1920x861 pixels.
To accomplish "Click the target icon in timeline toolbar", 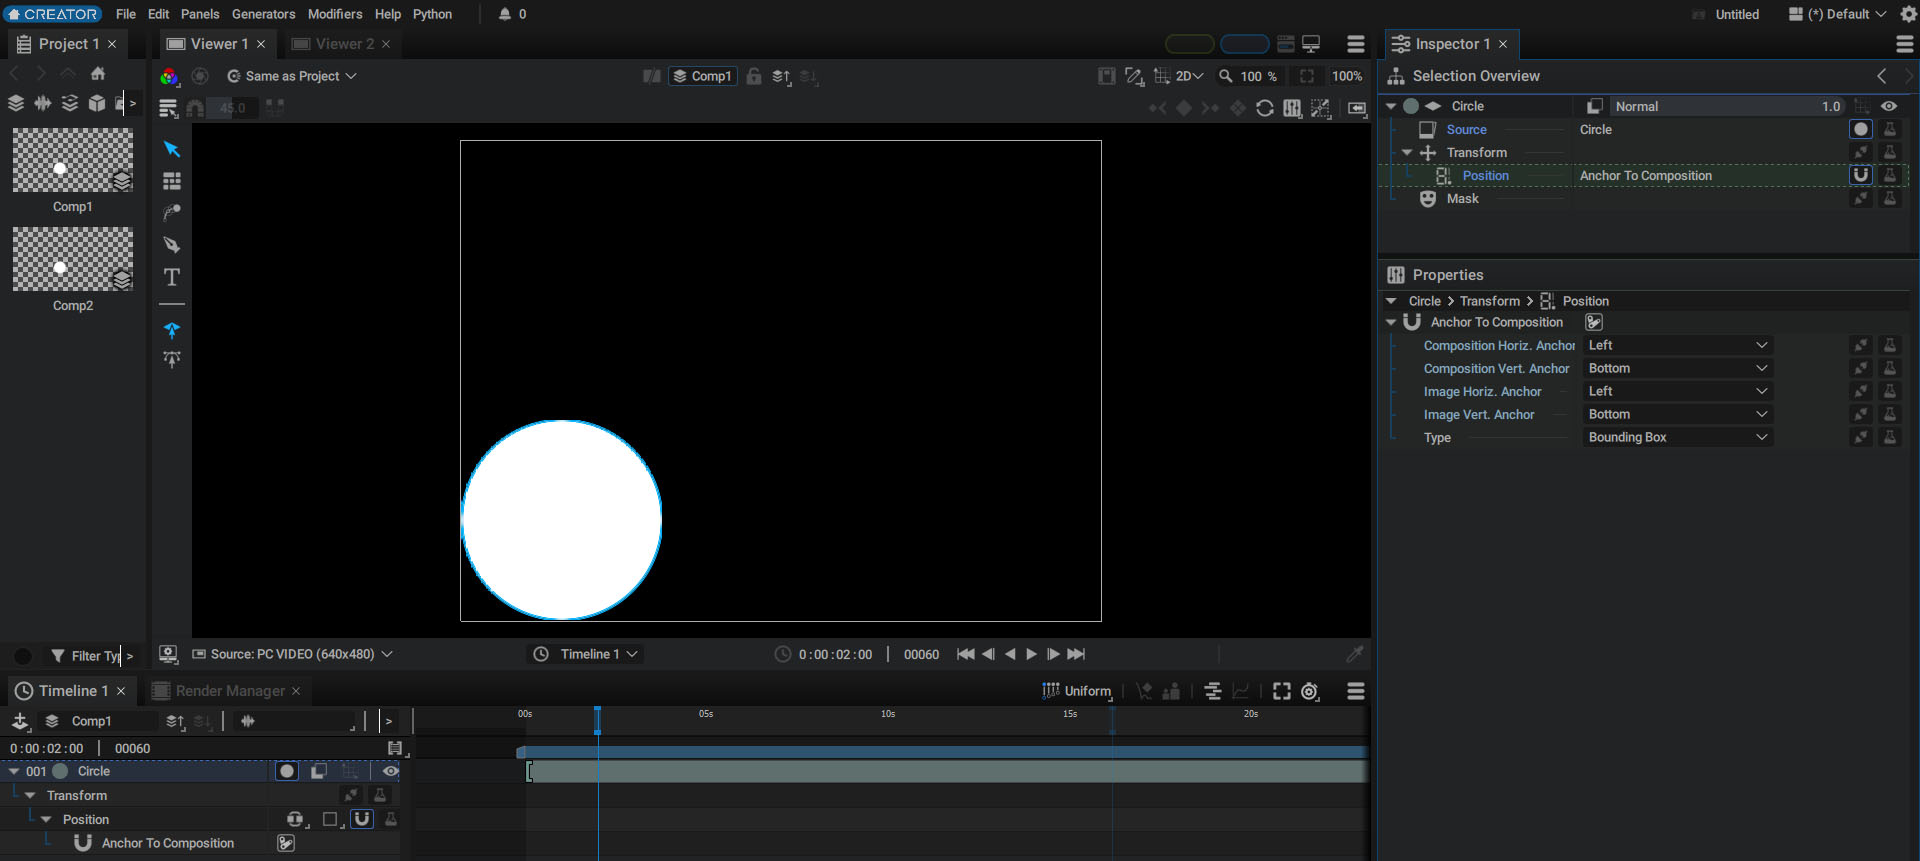I will (x=1310, y=691).
